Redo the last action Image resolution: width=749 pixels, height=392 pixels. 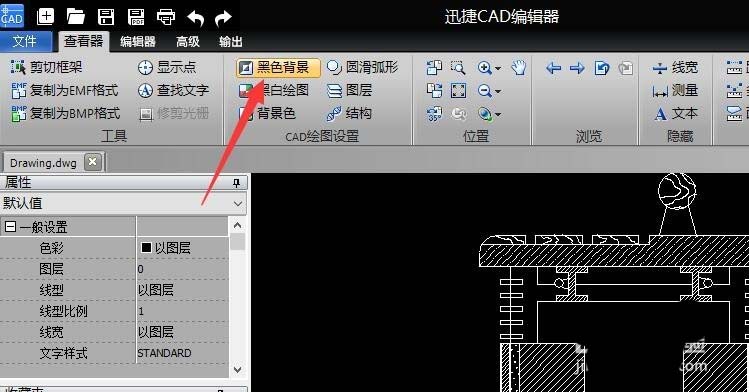coord(223,18)
